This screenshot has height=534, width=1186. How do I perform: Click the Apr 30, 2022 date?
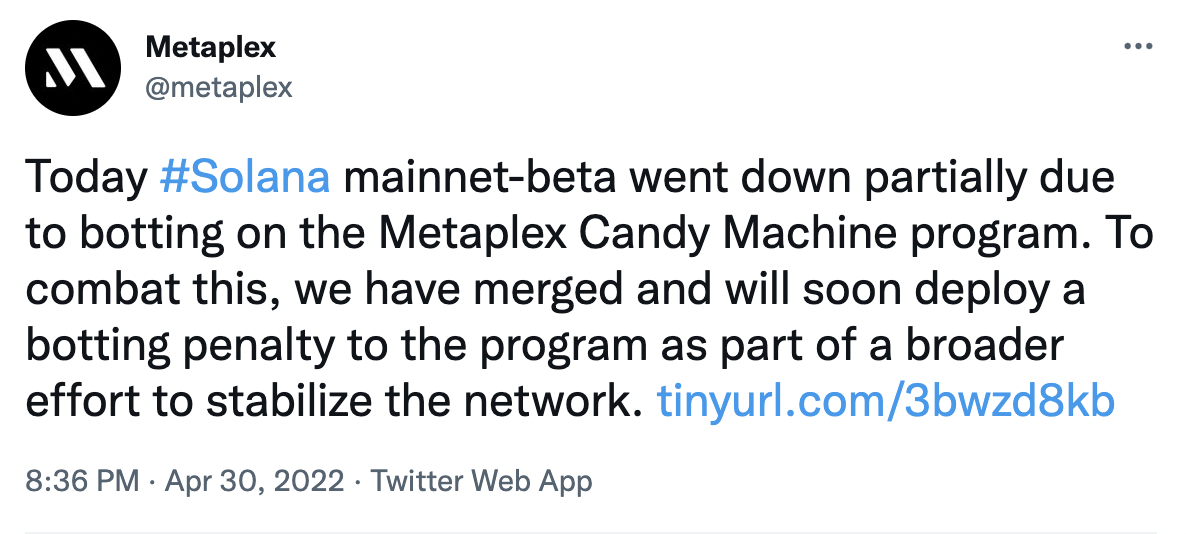coord(253,481)
